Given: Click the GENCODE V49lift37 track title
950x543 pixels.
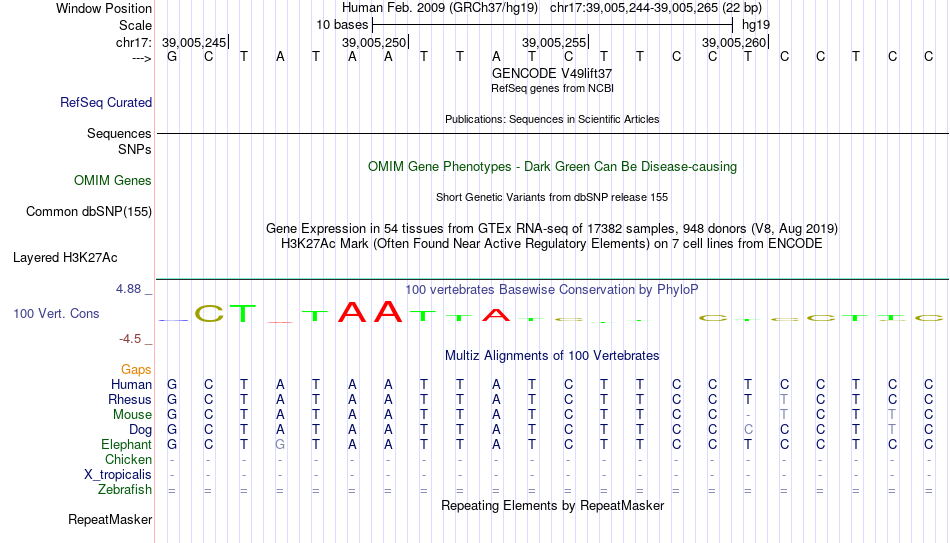Looking at the screenshot, I should pyautogui.click(x=552, y=73).
